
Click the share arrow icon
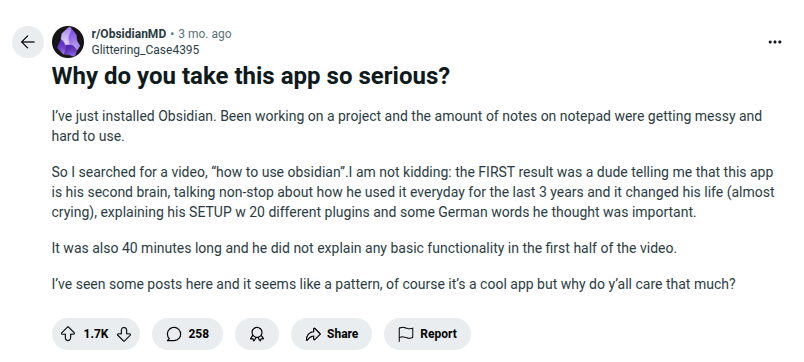point(313,334)
